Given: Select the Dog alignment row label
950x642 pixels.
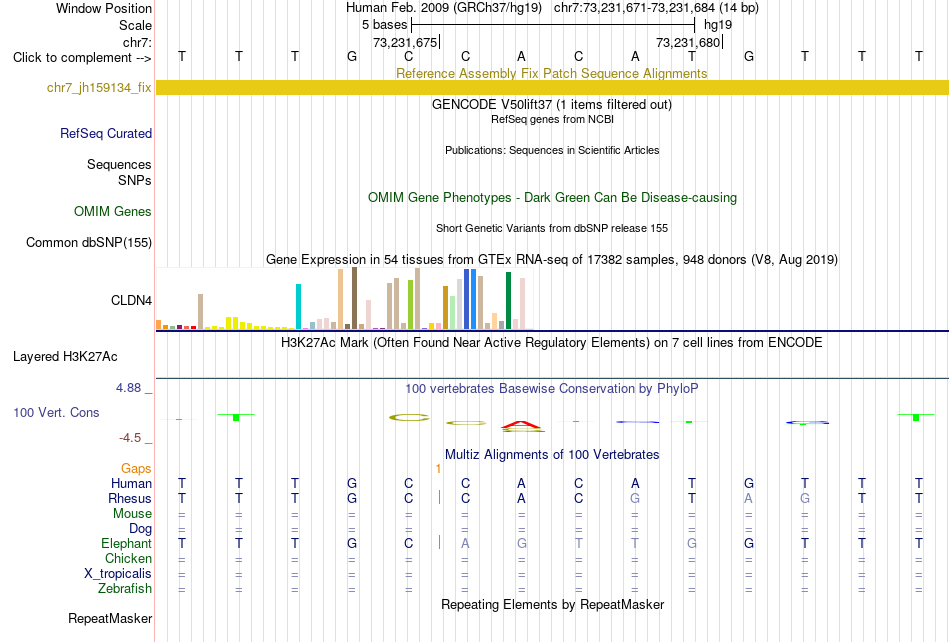Looking at the screenshot, I should point(140,529).
